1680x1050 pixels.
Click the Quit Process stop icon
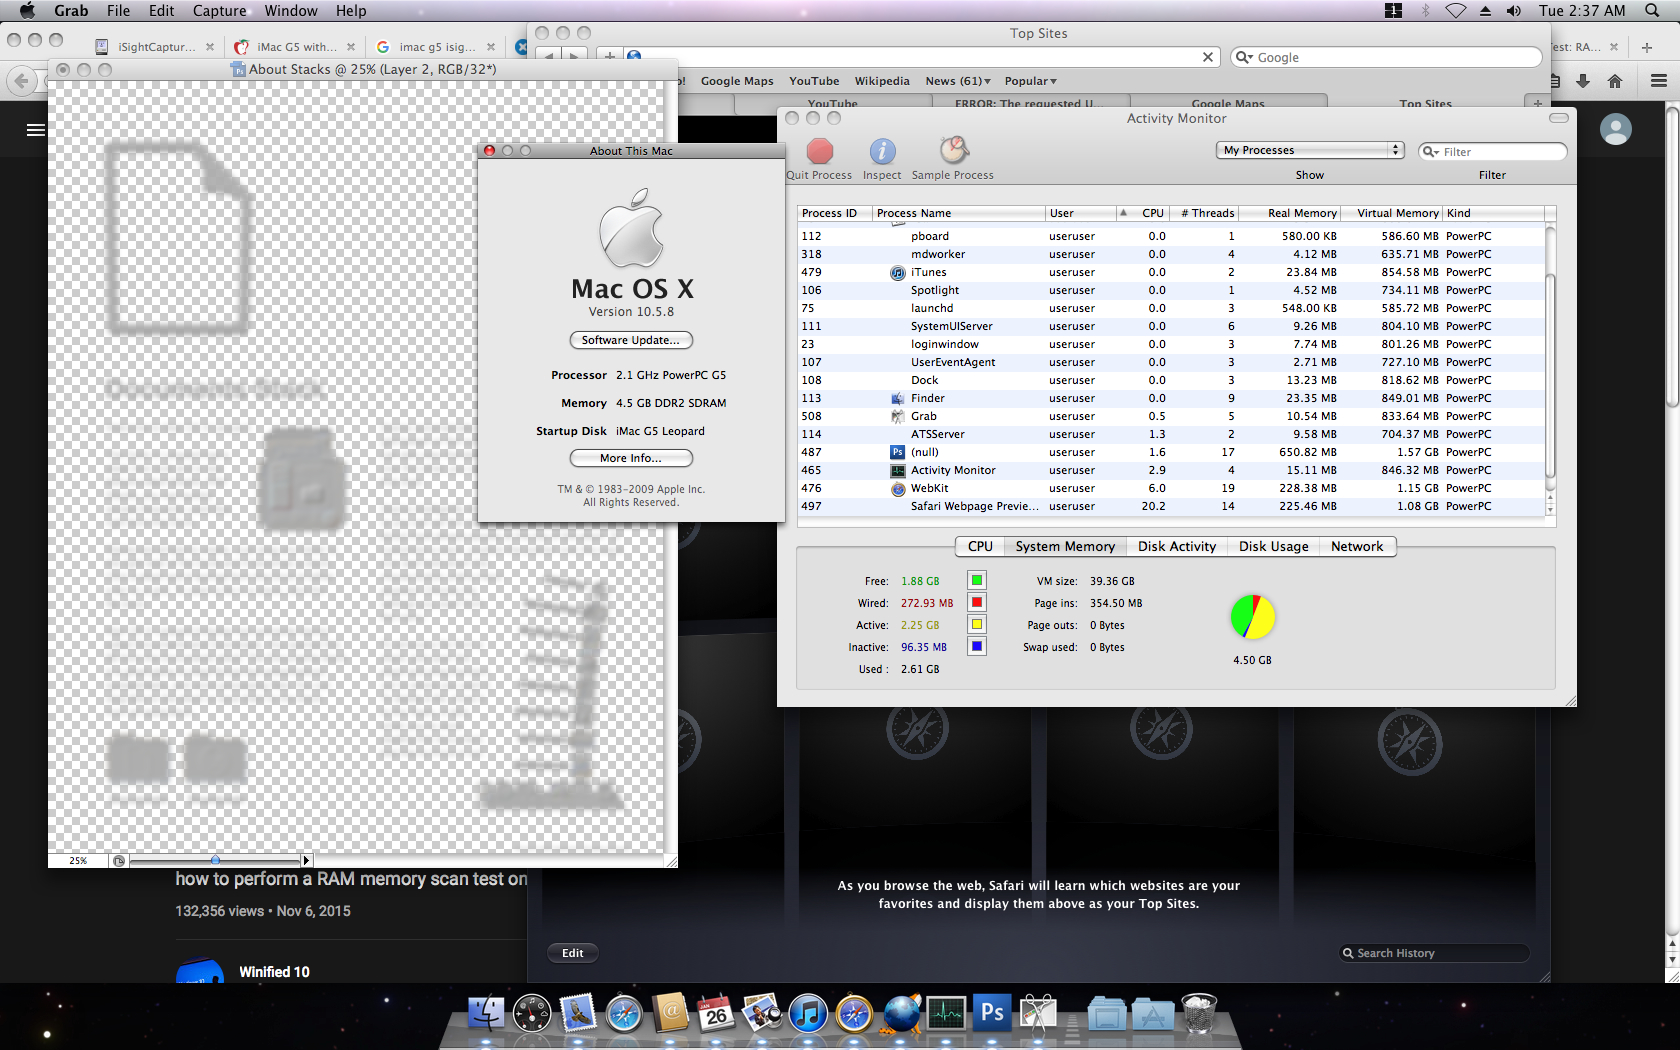pyautogui.click(x=820, y=151)
